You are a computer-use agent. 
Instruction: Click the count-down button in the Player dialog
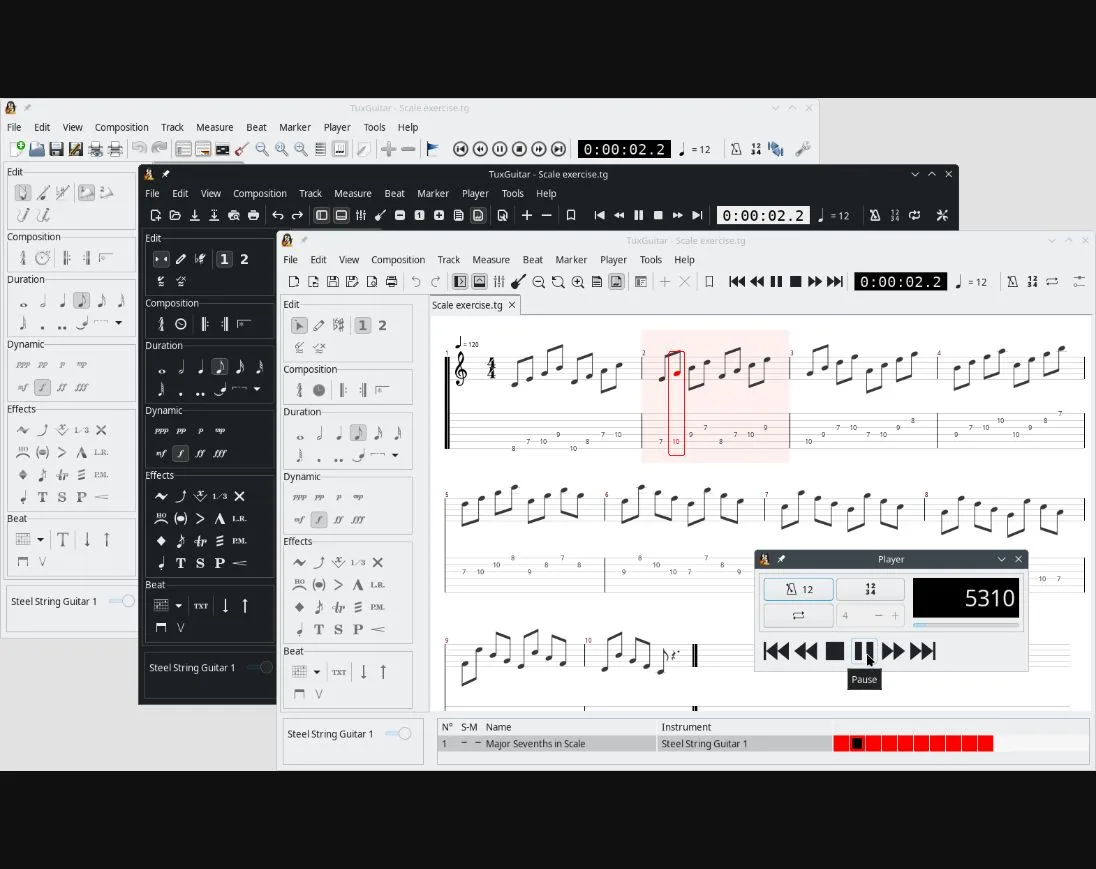pyautogui.click(x=870, y=589)
